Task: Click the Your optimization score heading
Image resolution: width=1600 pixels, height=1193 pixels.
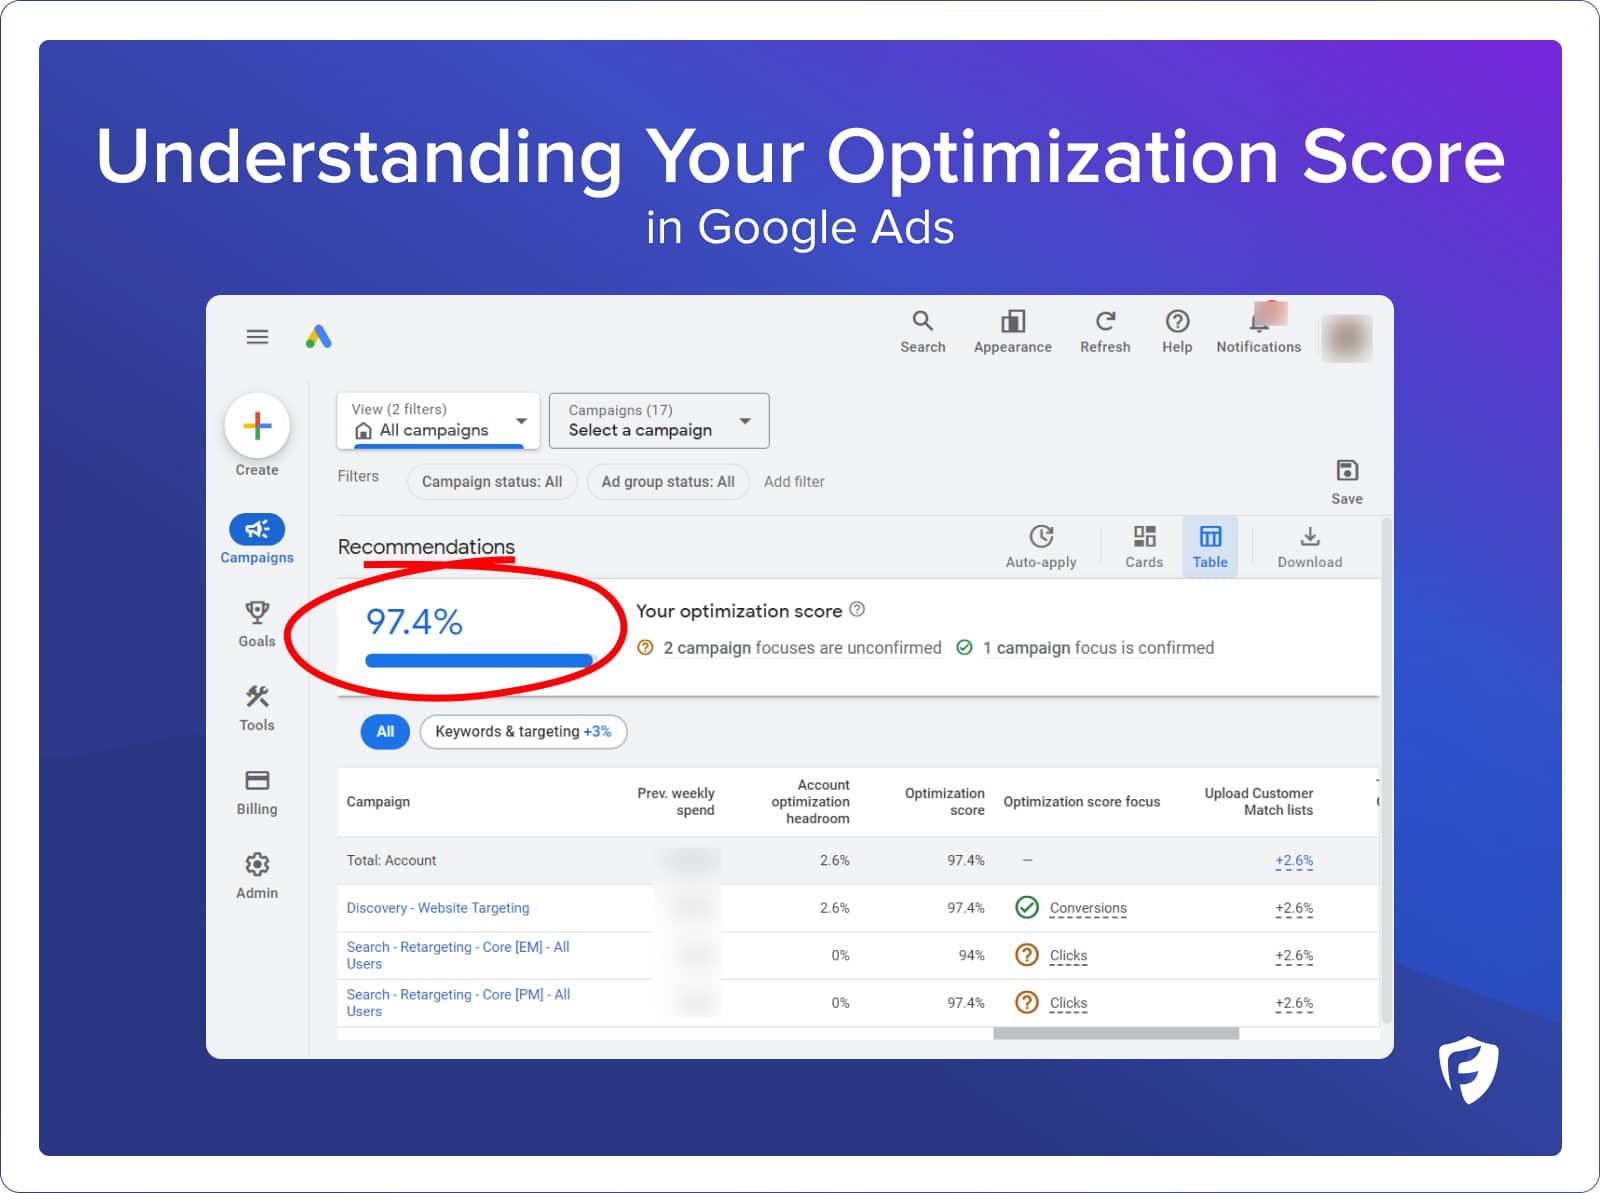Action: coord(739,610)
